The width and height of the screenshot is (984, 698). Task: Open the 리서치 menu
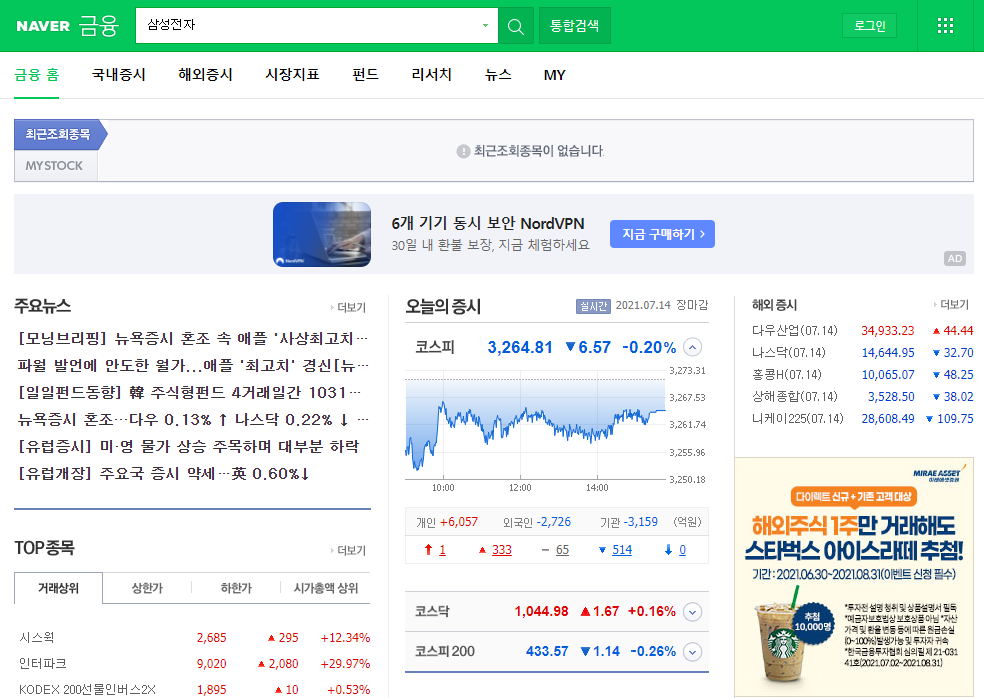click(x=432, y=75)
